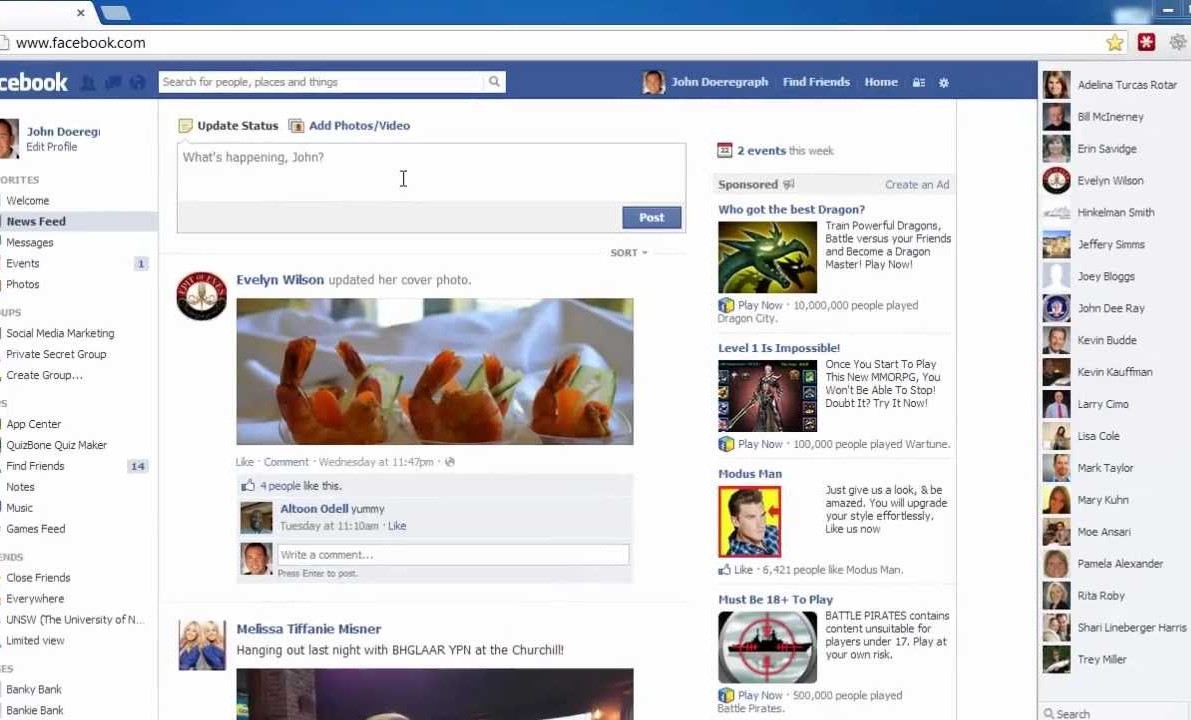This screenshot has width=1191, height=720.
Task: Click Evelyn Wilson's profile picture in feed
Action: pos(201,296)
